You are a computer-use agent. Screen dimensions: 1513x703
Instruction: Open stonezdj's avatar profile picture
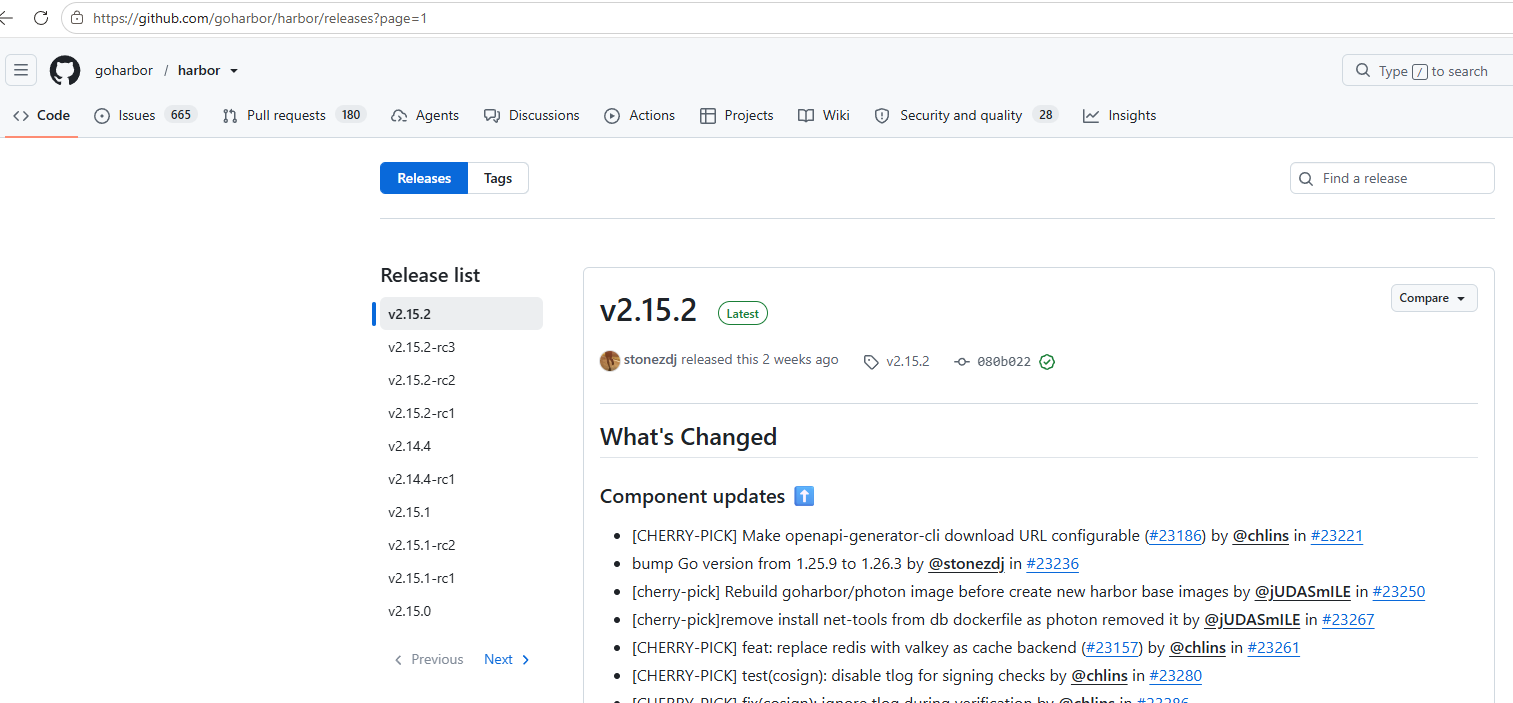(609, 361)
